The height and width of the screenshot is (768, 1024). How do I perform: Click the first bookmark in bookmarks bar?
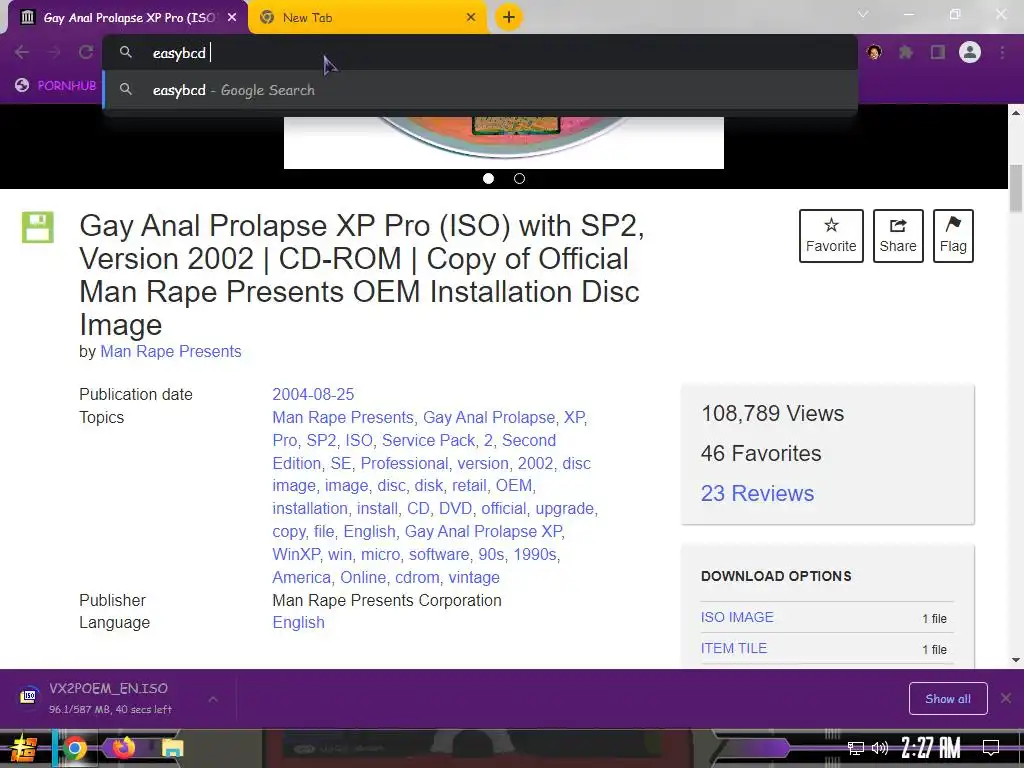coord(56,86)
